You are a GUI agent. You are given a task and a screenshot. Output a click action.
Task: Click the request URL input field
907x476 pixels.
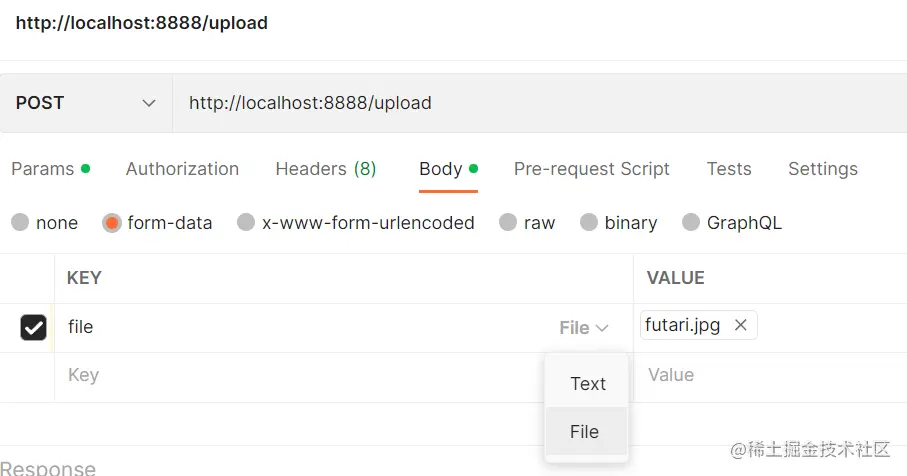[x=540, y=103]
